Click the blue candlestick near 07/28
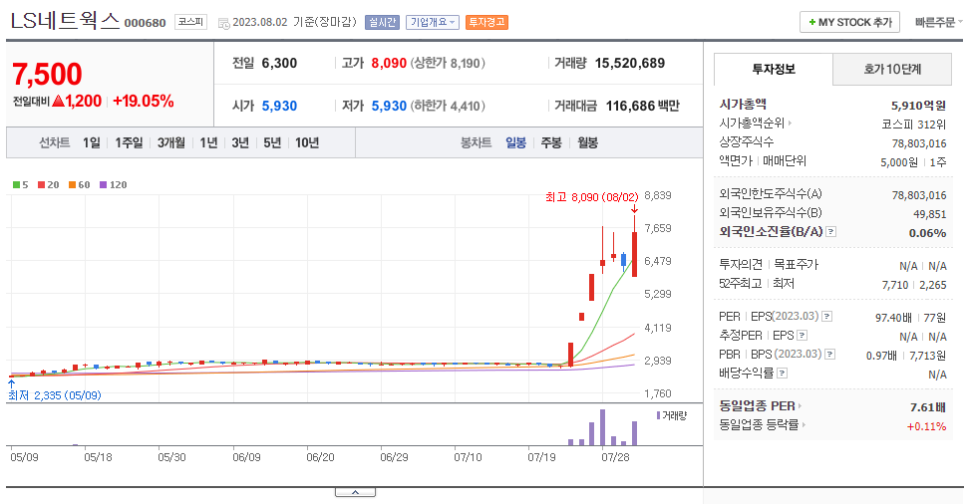This screenshot has width=966, height=504. pos(623,260)
